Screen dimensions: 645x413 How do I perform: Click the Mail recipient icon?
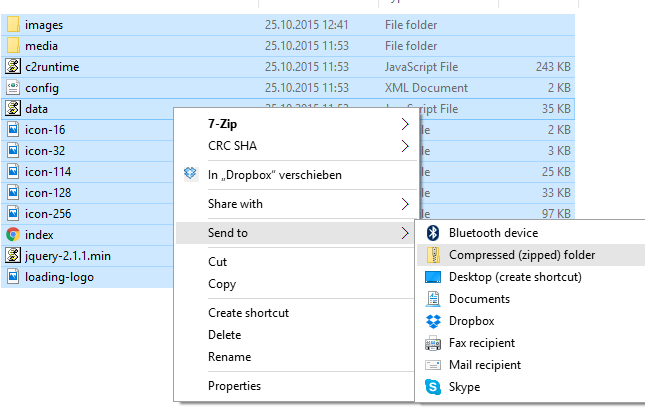point(433,365)
